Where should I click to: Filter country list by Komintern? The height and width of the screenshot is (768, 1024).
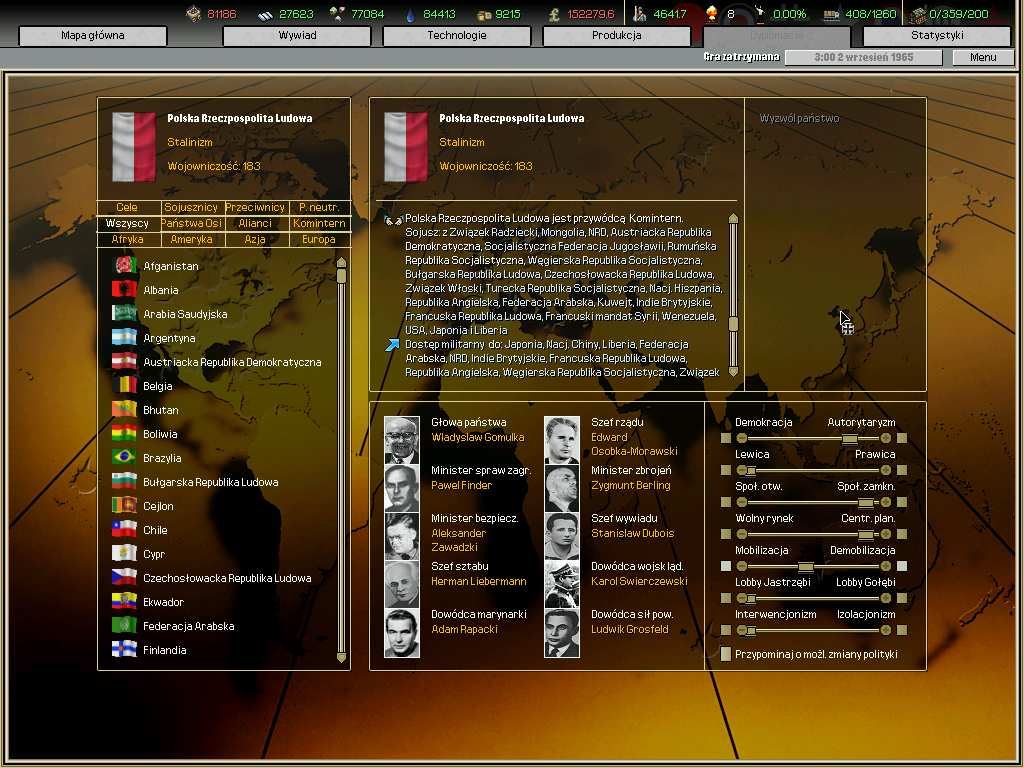point(319,223)
